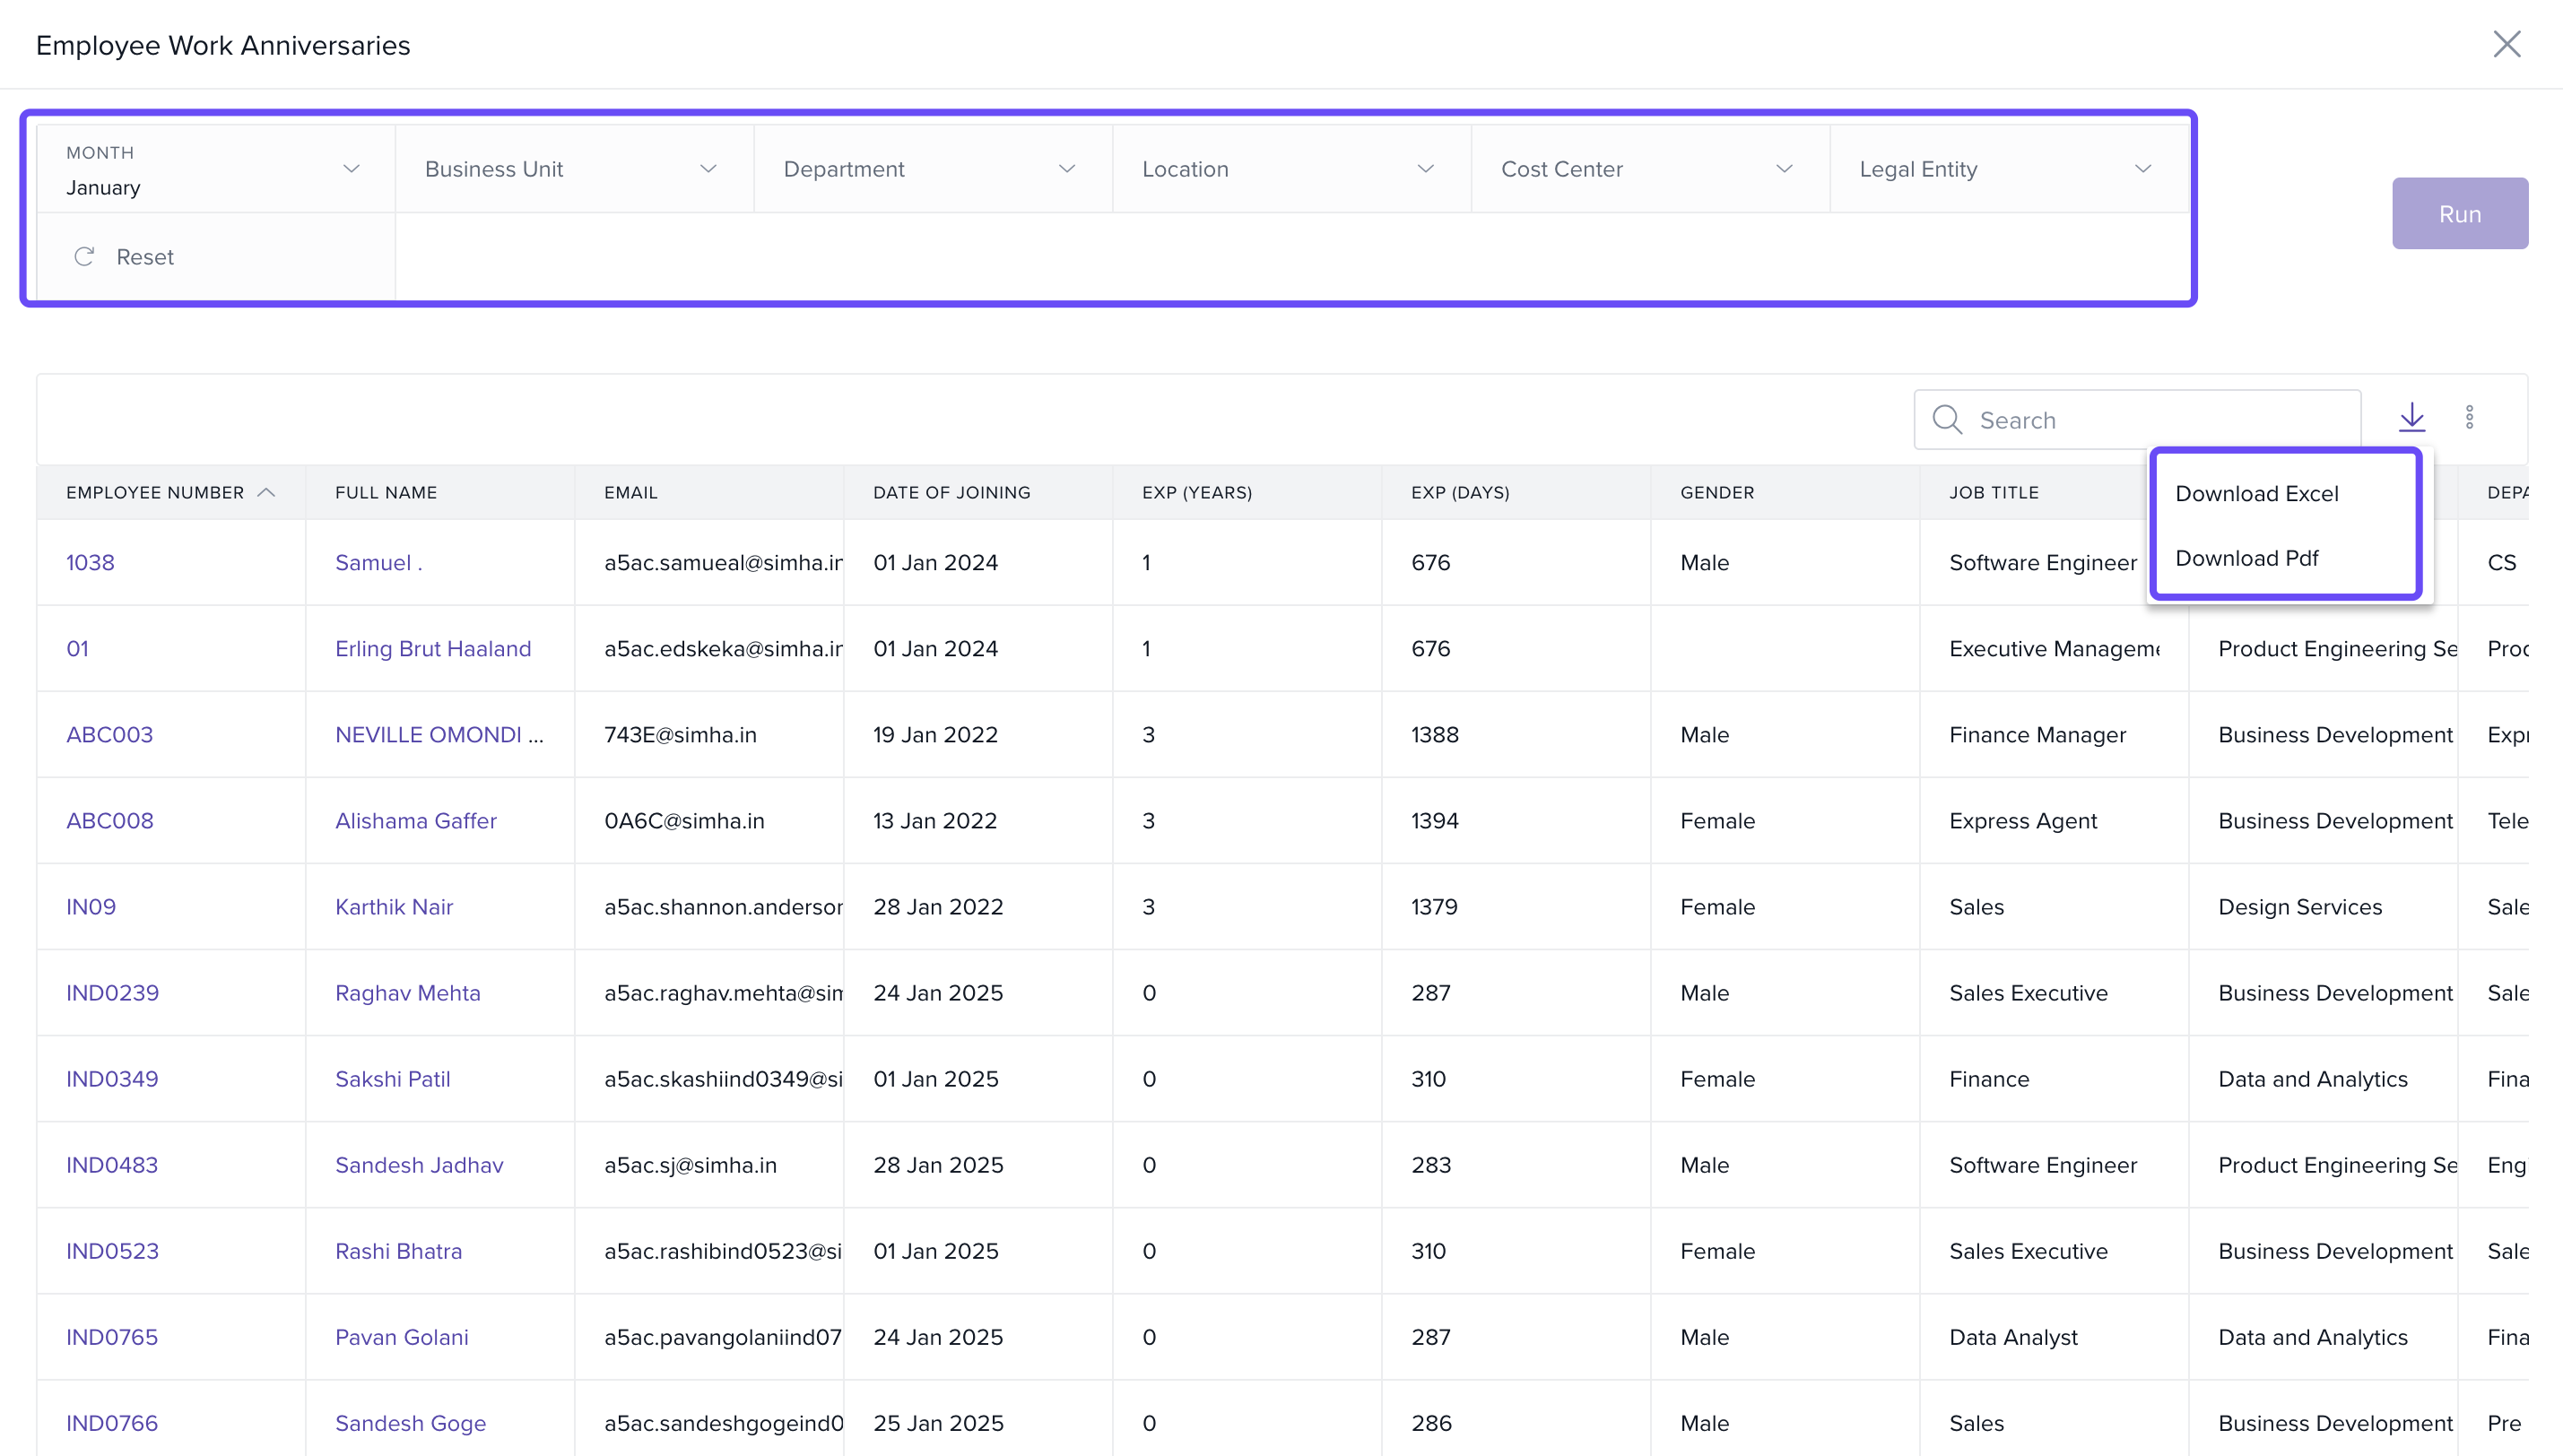
Task: Toggle sort arrow on Employee Number column
Action: click(266, 493)
